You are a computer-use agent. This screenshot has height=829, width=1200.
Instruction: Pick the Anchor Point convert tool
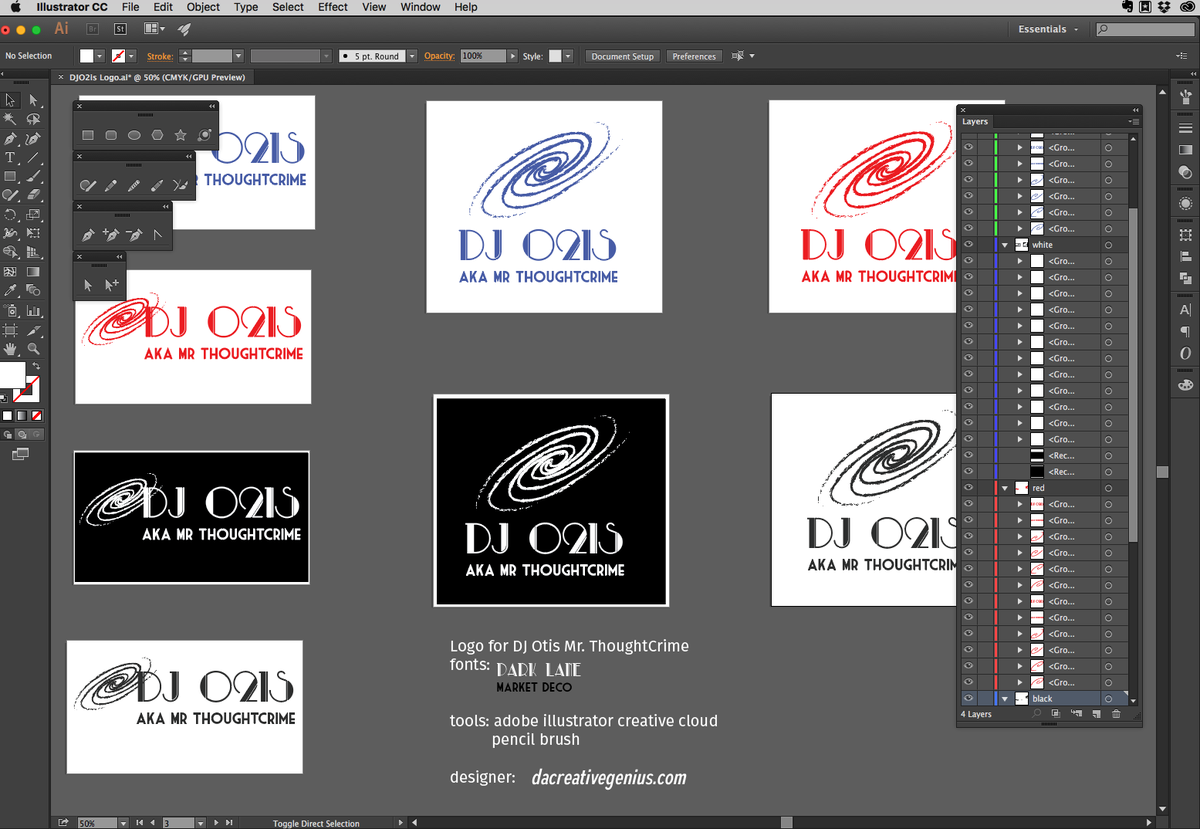pos(157,235)
